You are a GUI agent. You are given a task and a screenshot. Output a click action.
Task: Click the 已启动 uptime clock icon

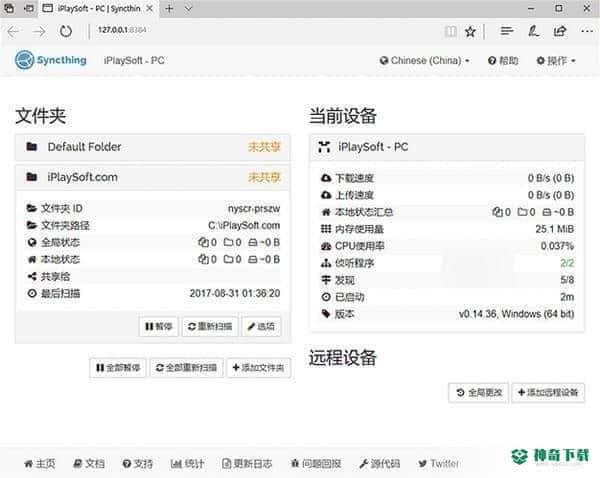click(326, 297)
